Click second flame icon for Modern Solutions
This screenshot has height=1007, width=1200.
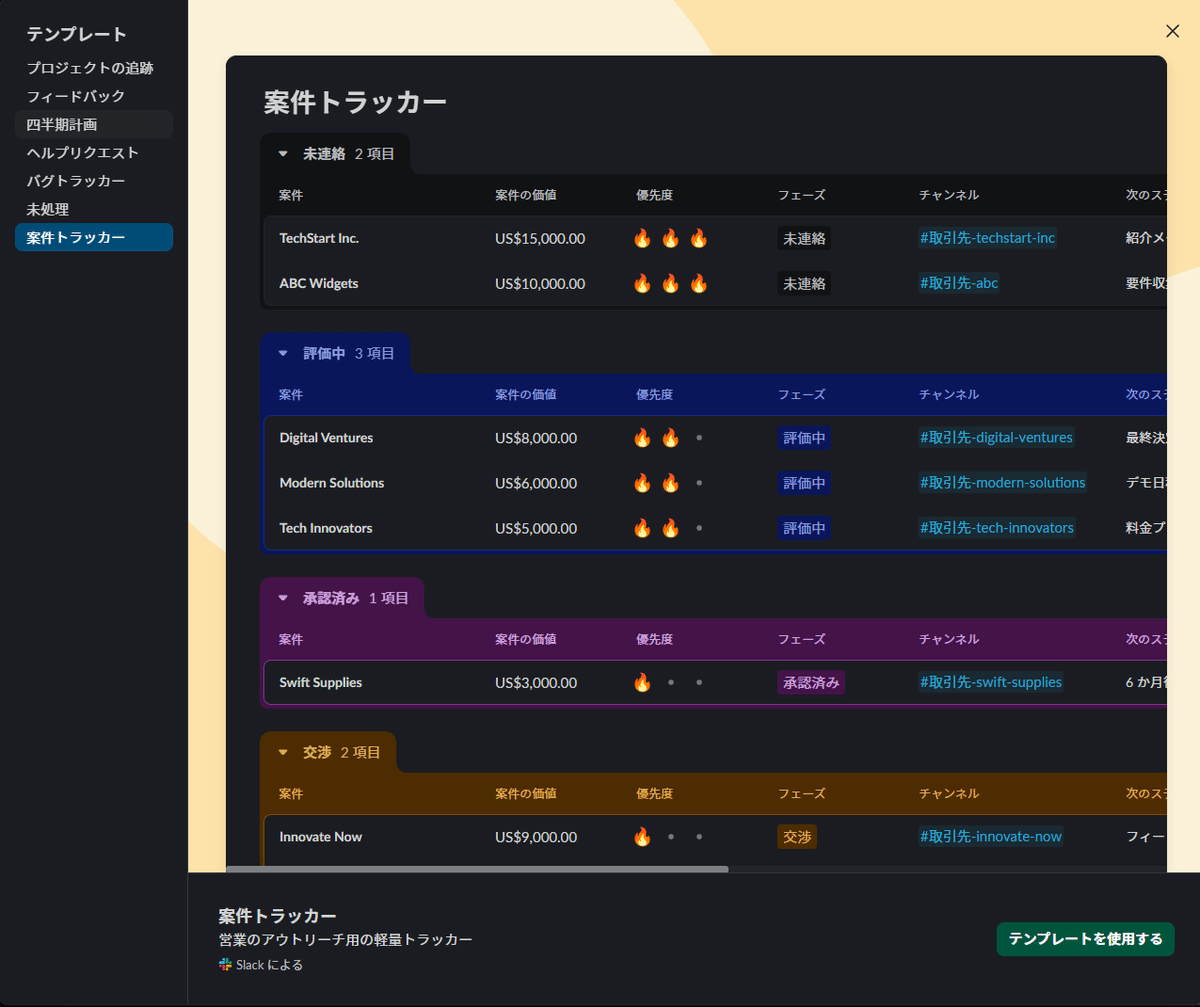pos(670,482)
